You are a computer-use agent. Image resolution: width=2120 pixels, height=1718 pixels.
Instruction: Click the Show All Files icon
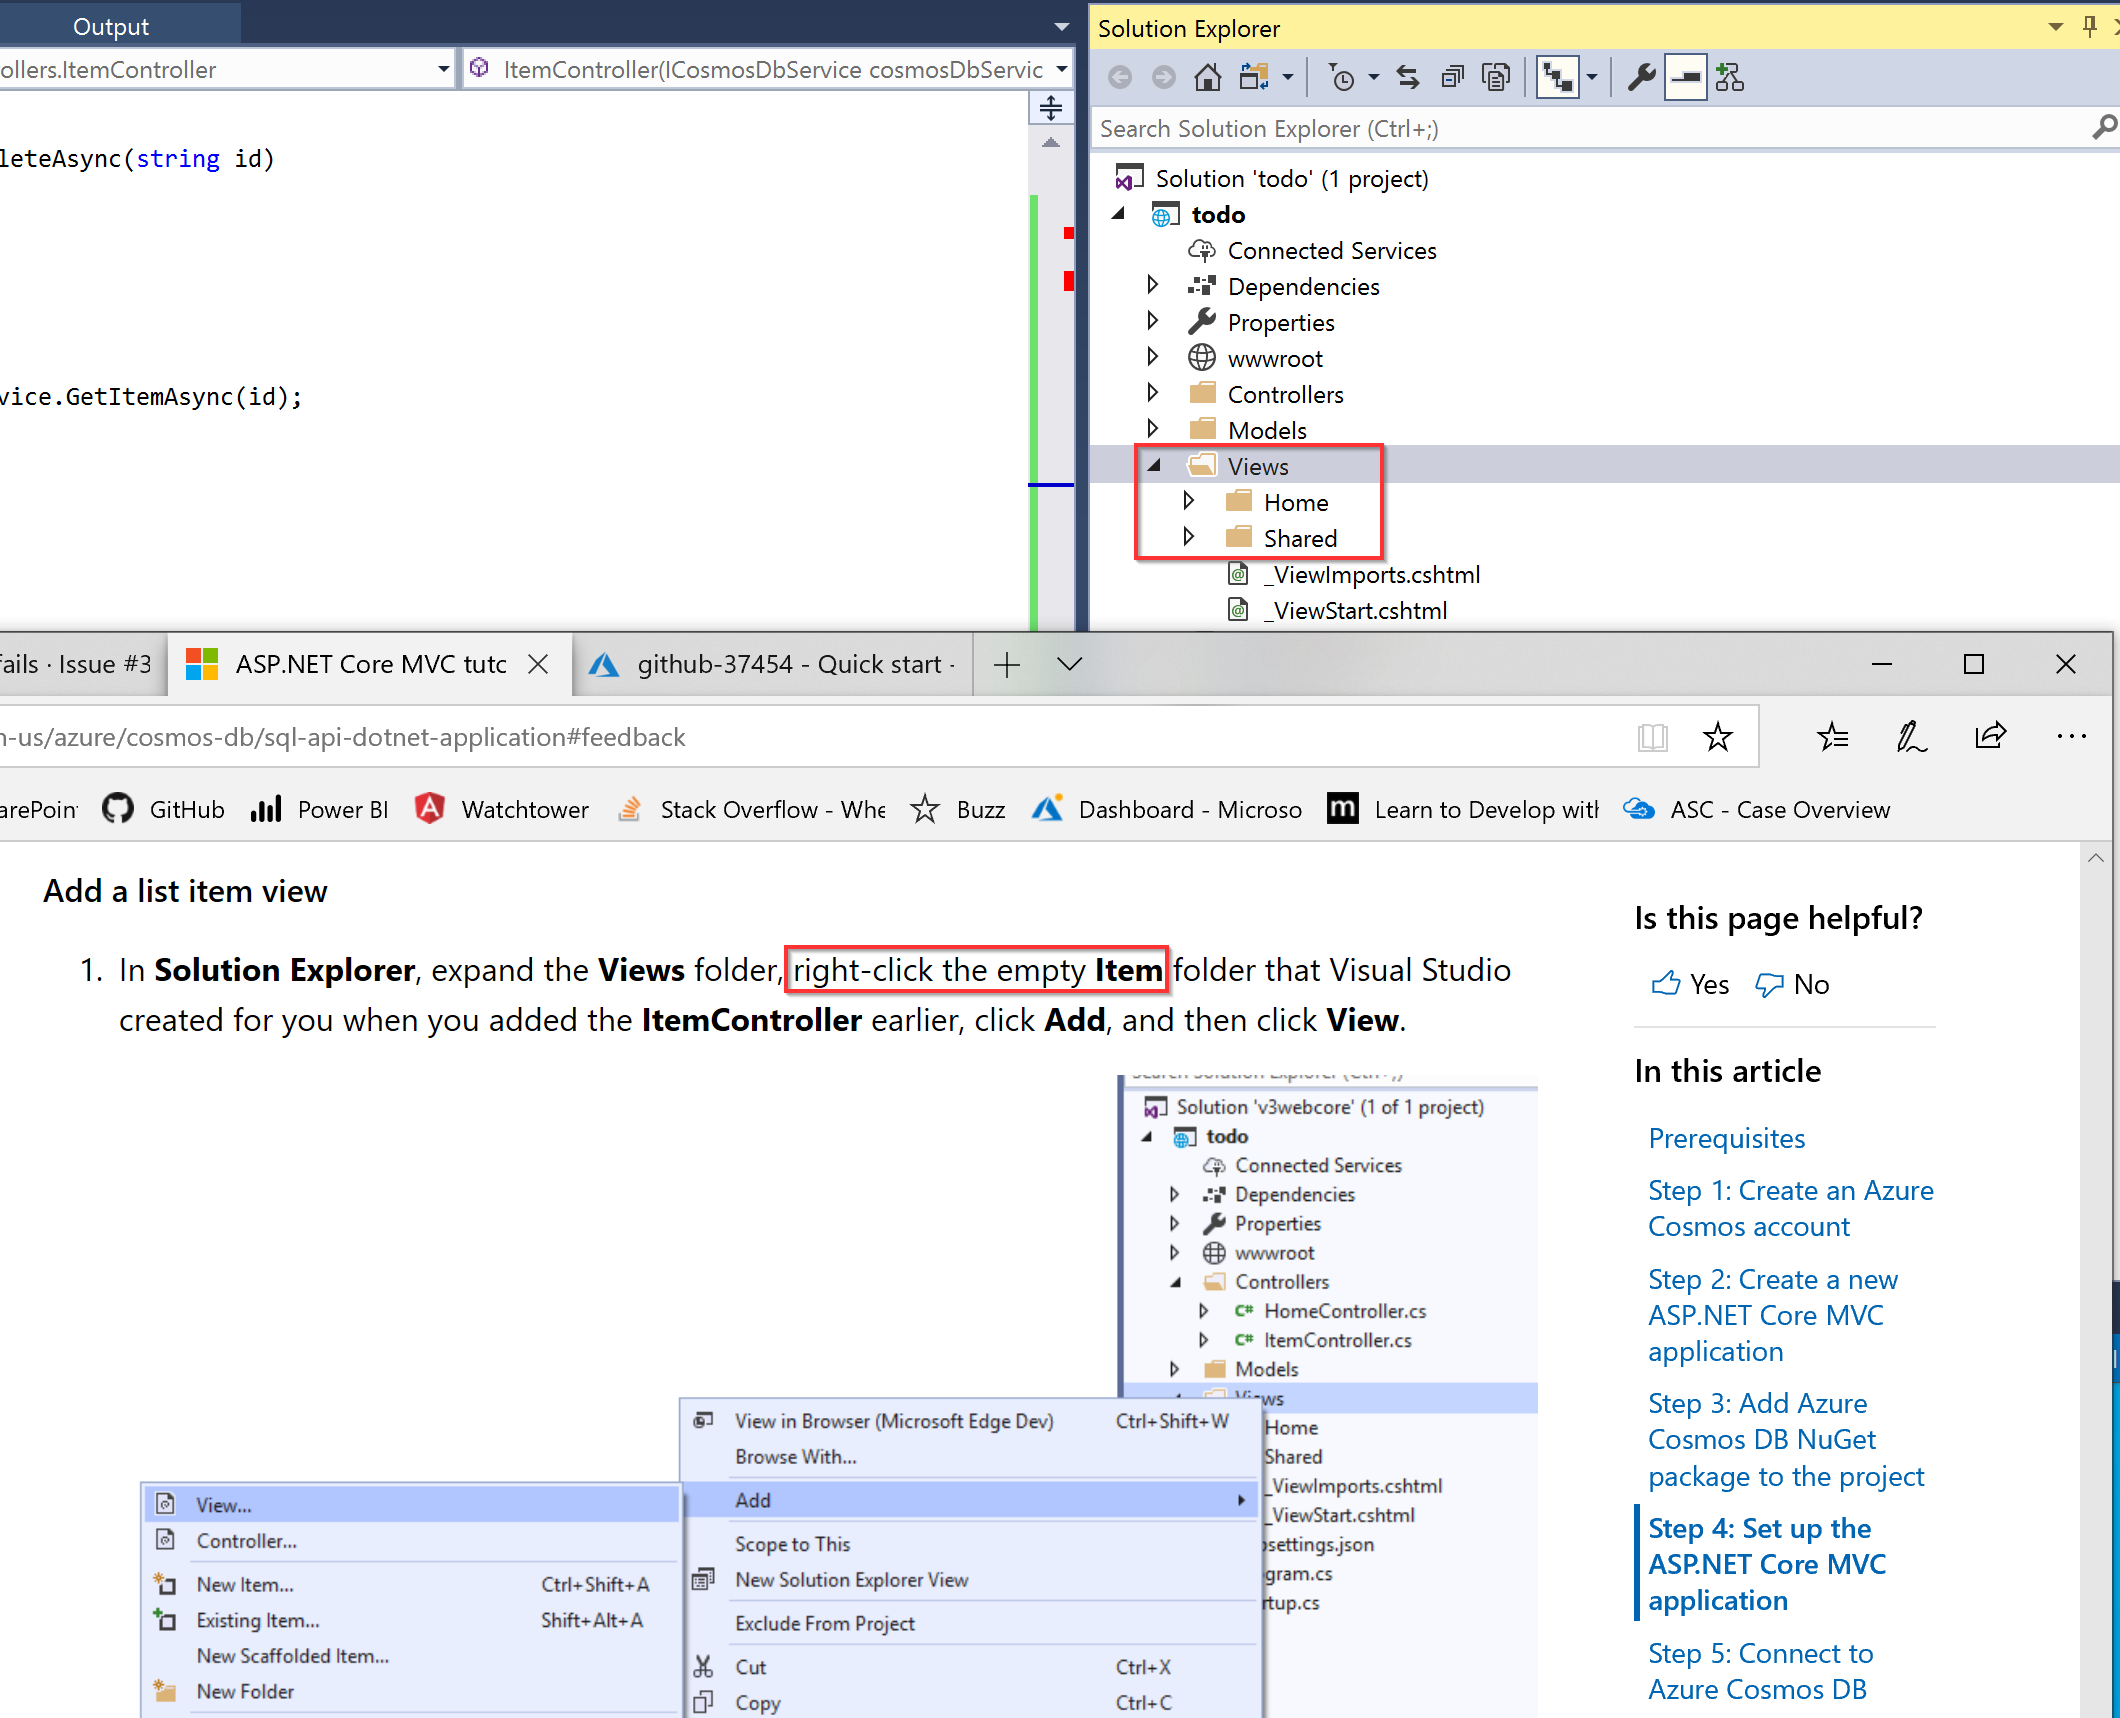(x=1497, y=77)
